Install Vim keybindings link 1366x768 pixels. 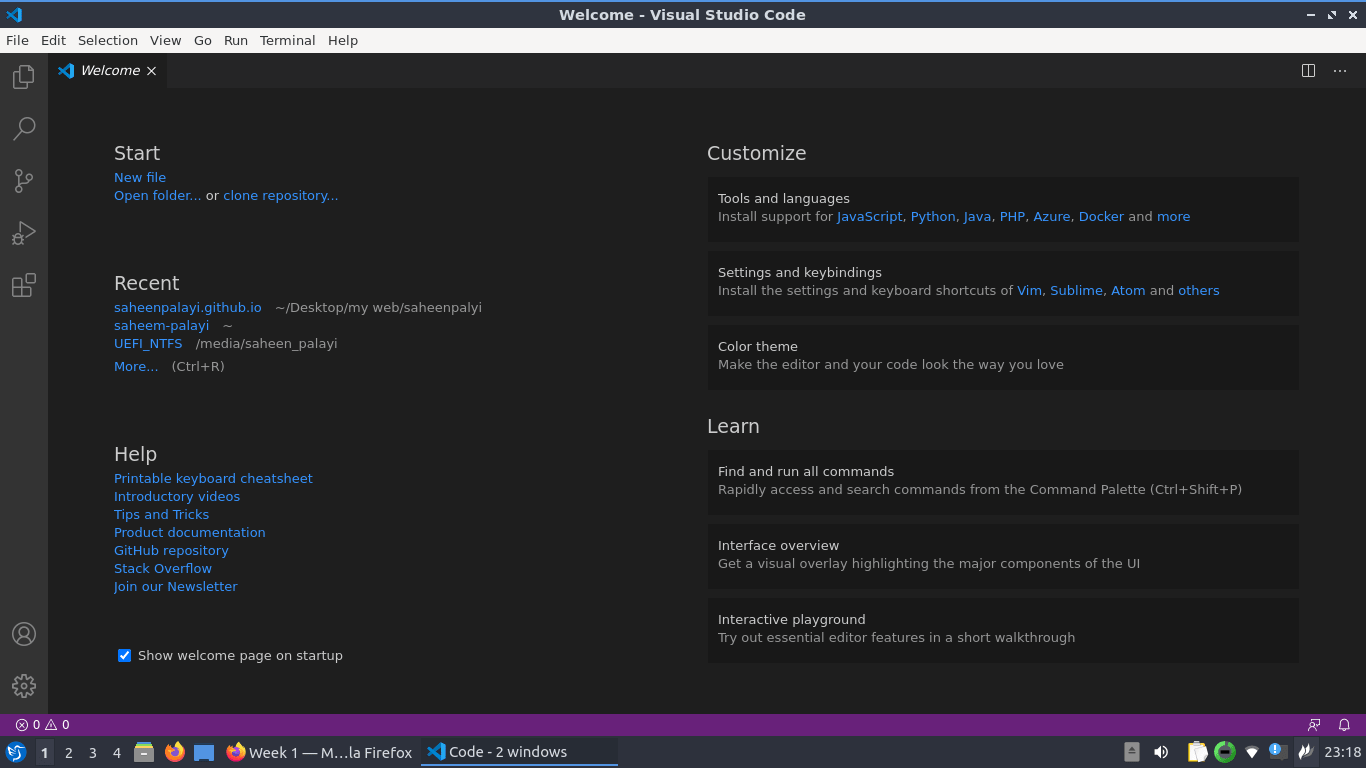pos(1029,291)
